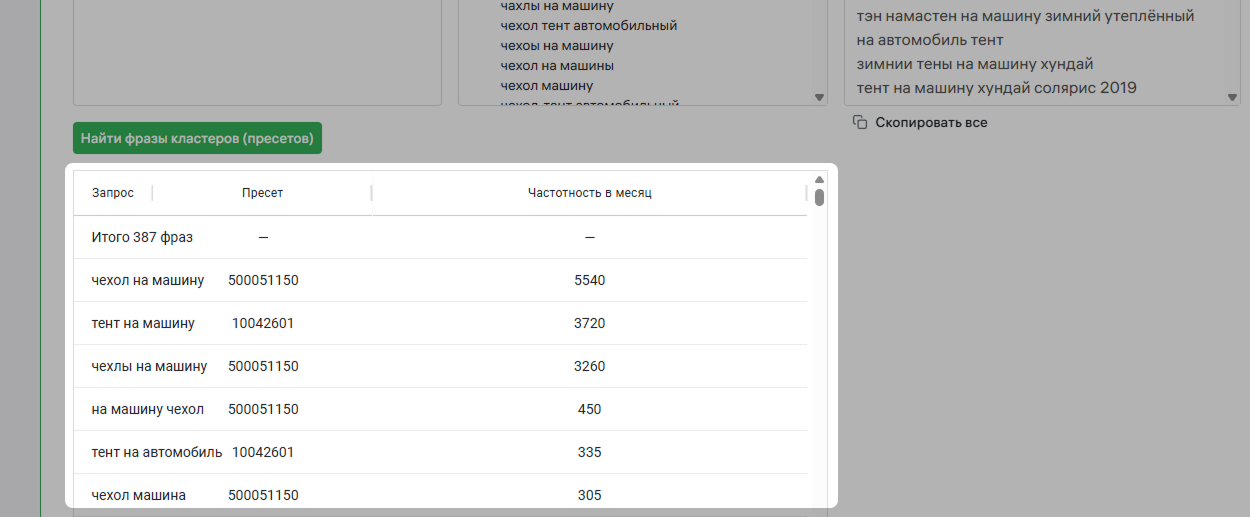This screenshot has width=1250, height=517.
Task: Sort by Частотность в месяц header
Action: click(x=589, y=193)
